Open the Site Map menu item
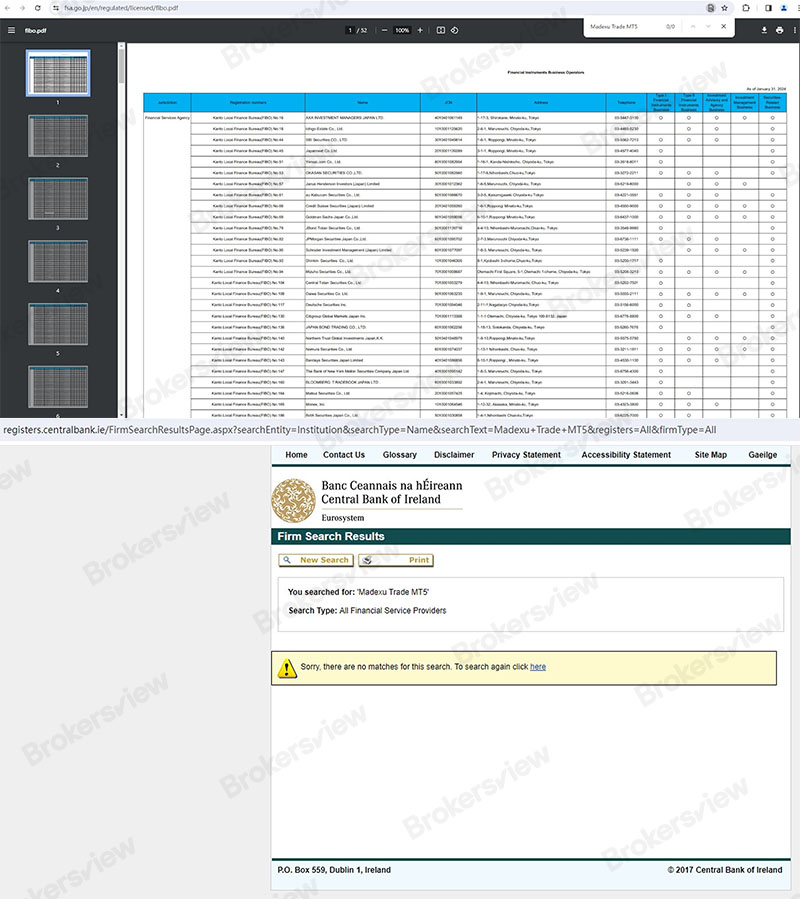 tap(711, 455)
